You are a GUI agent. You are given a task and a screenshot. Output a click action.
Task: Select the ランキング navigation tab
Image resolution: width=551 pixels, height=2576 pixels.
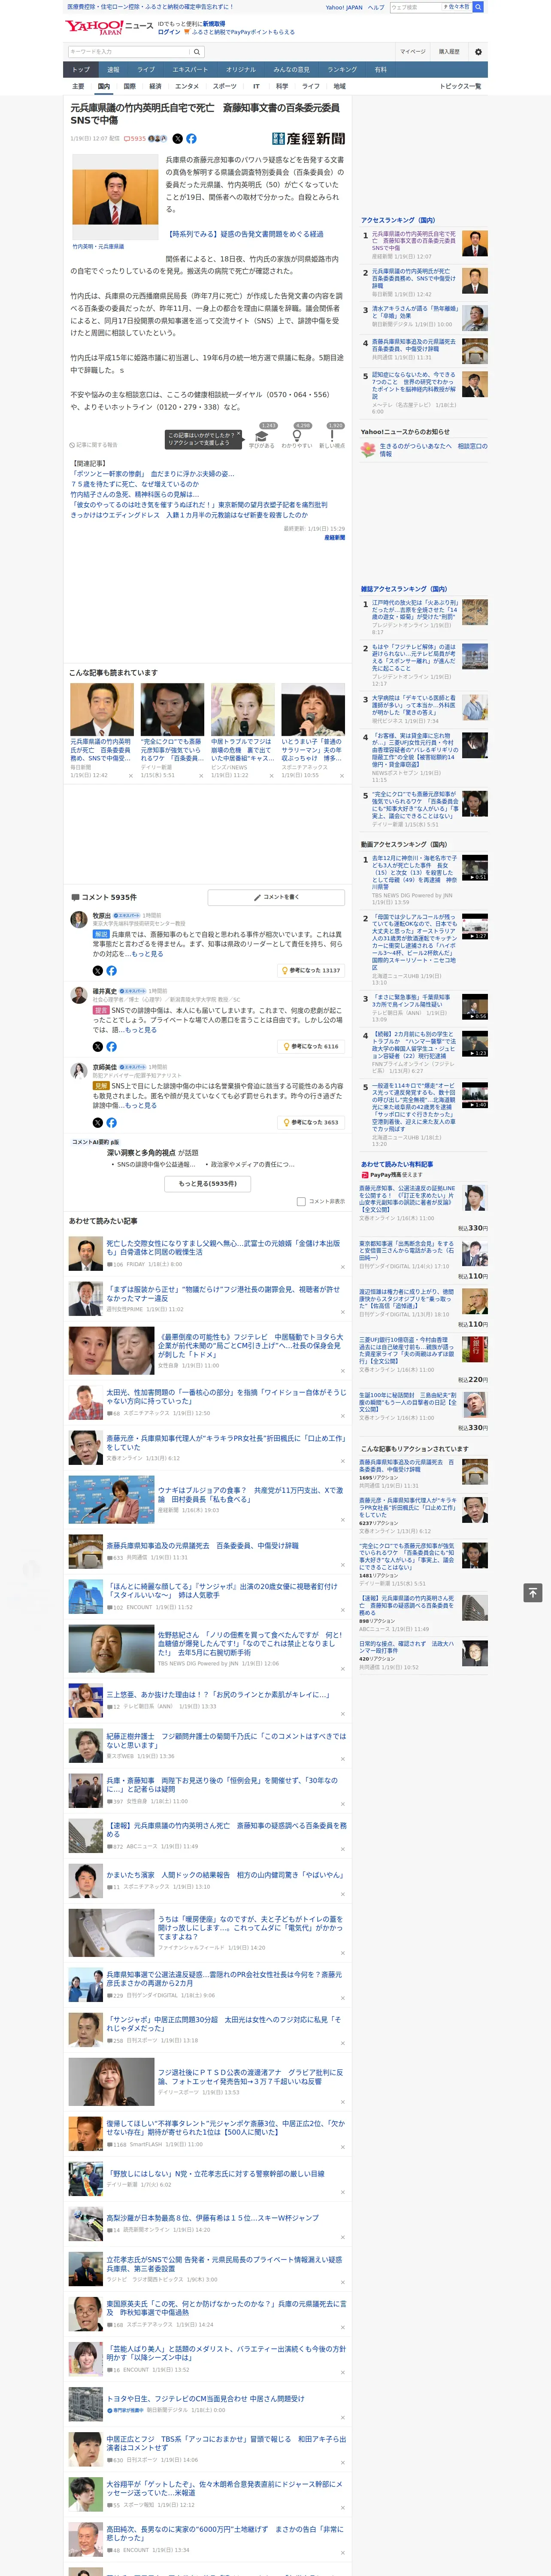tap(343, 70)
